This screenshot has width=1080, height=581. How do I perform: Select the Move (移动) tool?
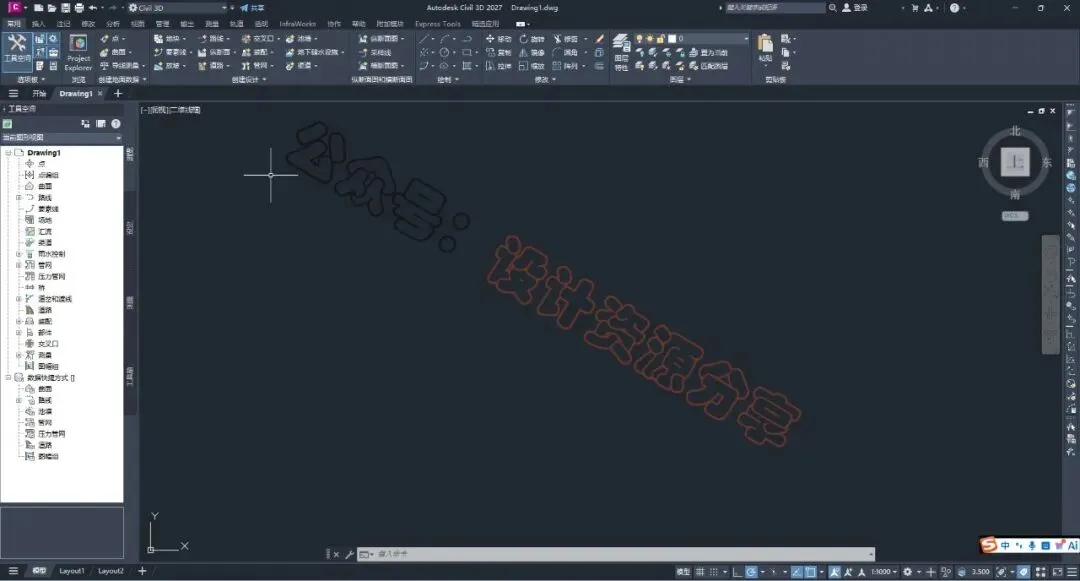tap(498, 39)
